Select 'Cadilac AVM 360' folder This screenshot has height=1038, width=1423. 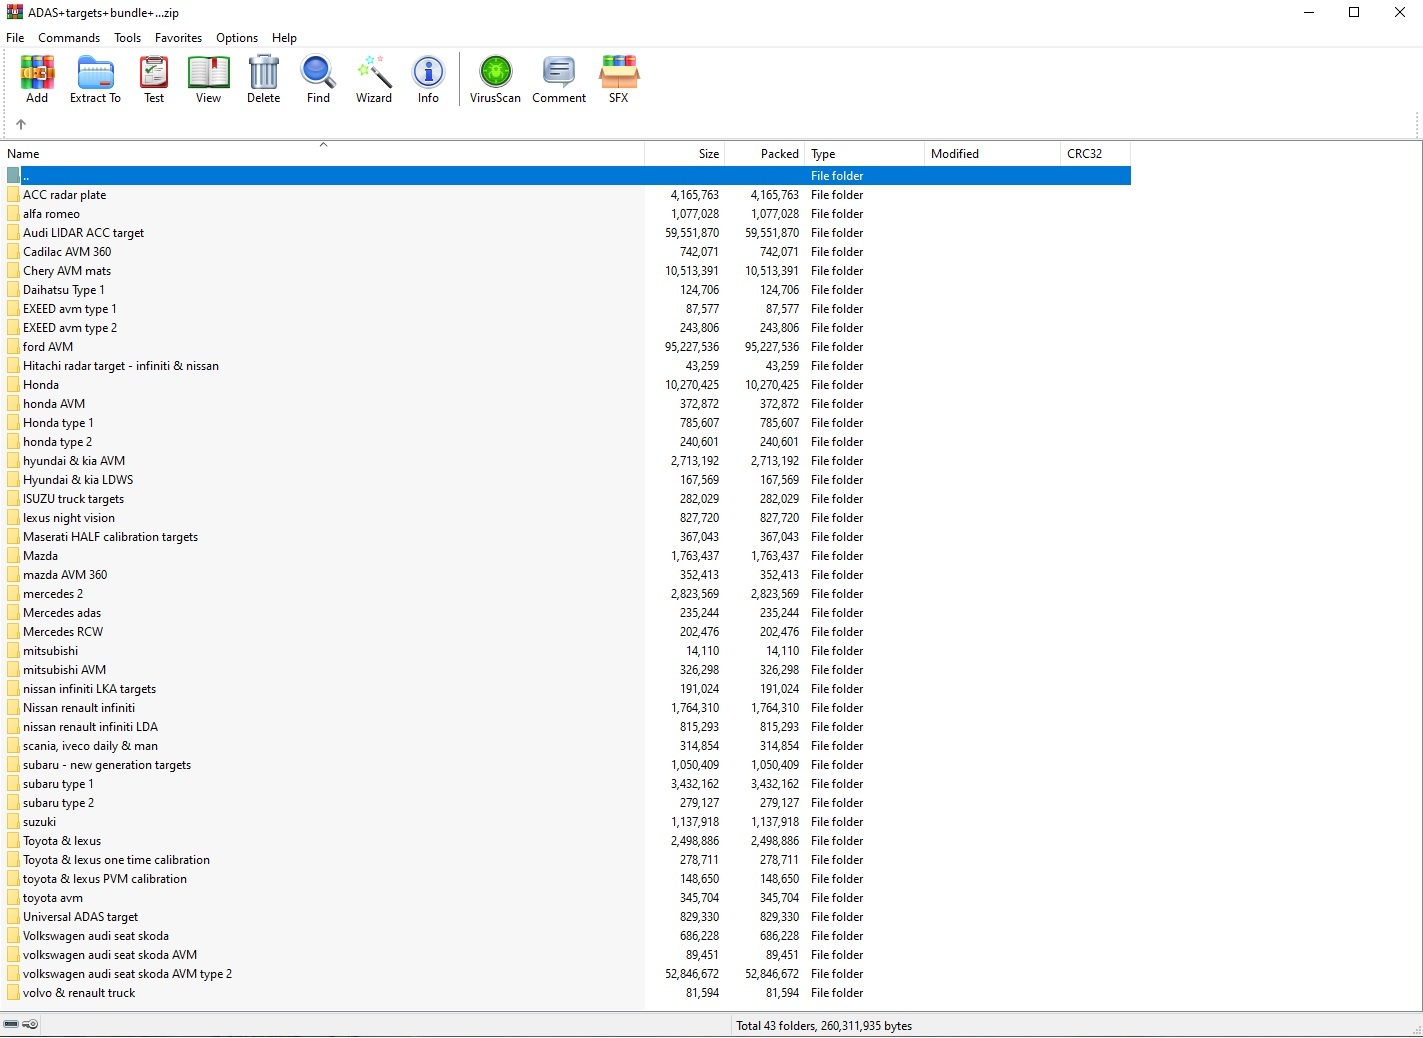pyautogui.click(x=67, y=252)
